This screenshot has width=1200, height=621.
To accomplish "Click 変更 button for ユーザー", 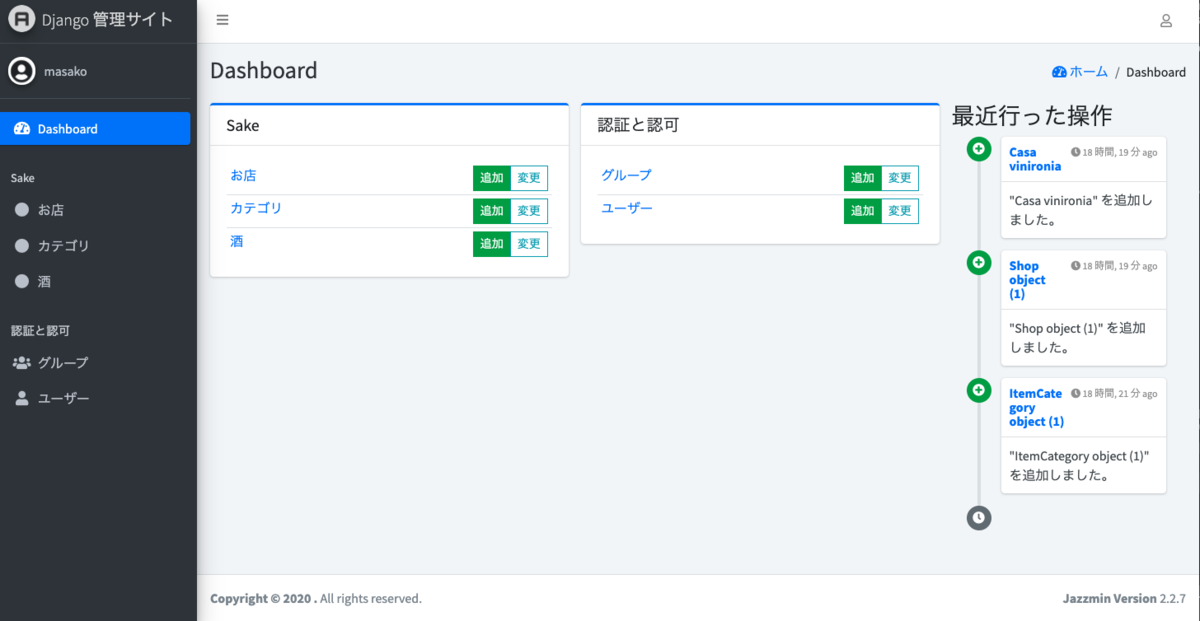I will [x=900, y=211].
